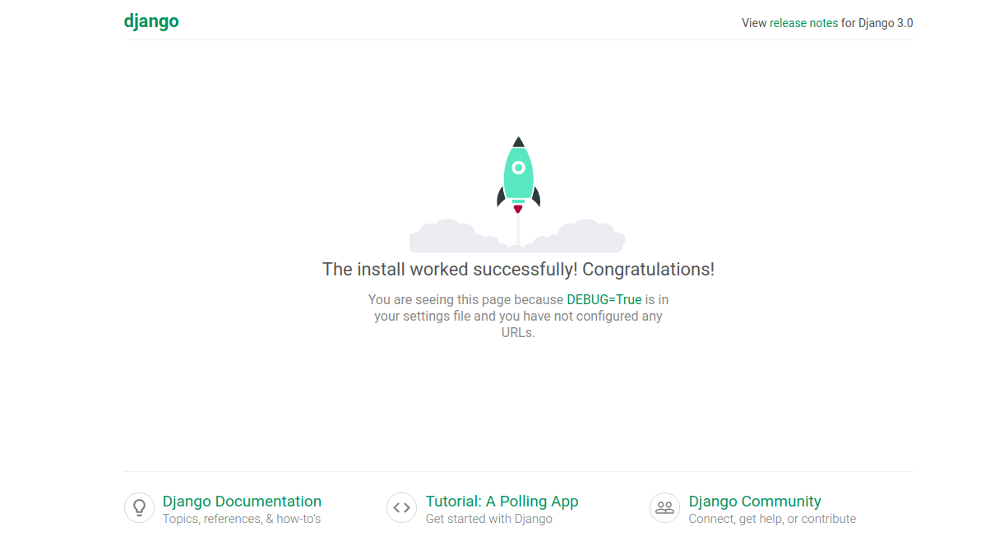Click 'for Django 3.0' text in header
1004x541 pixels.
(x=877, y=23)
